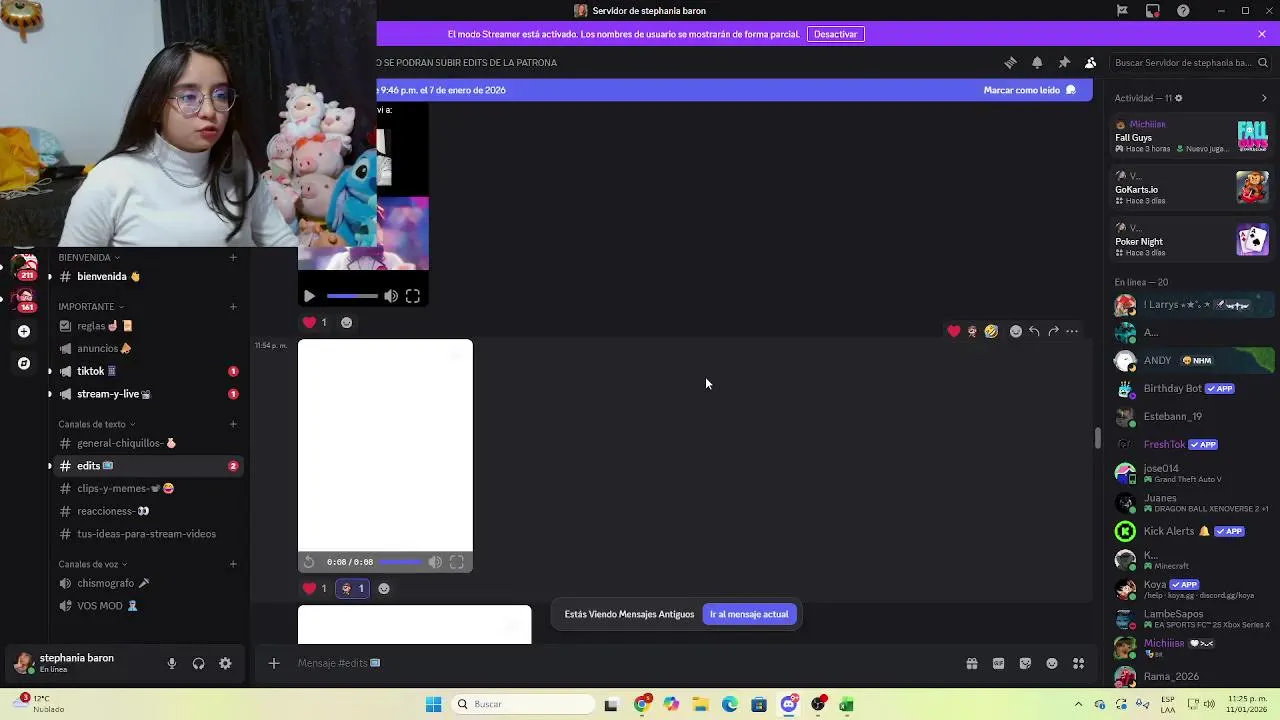Fullscreen the 0:08 video attachment
Viewport: 1280px width, 720px height.
[457, 562]
